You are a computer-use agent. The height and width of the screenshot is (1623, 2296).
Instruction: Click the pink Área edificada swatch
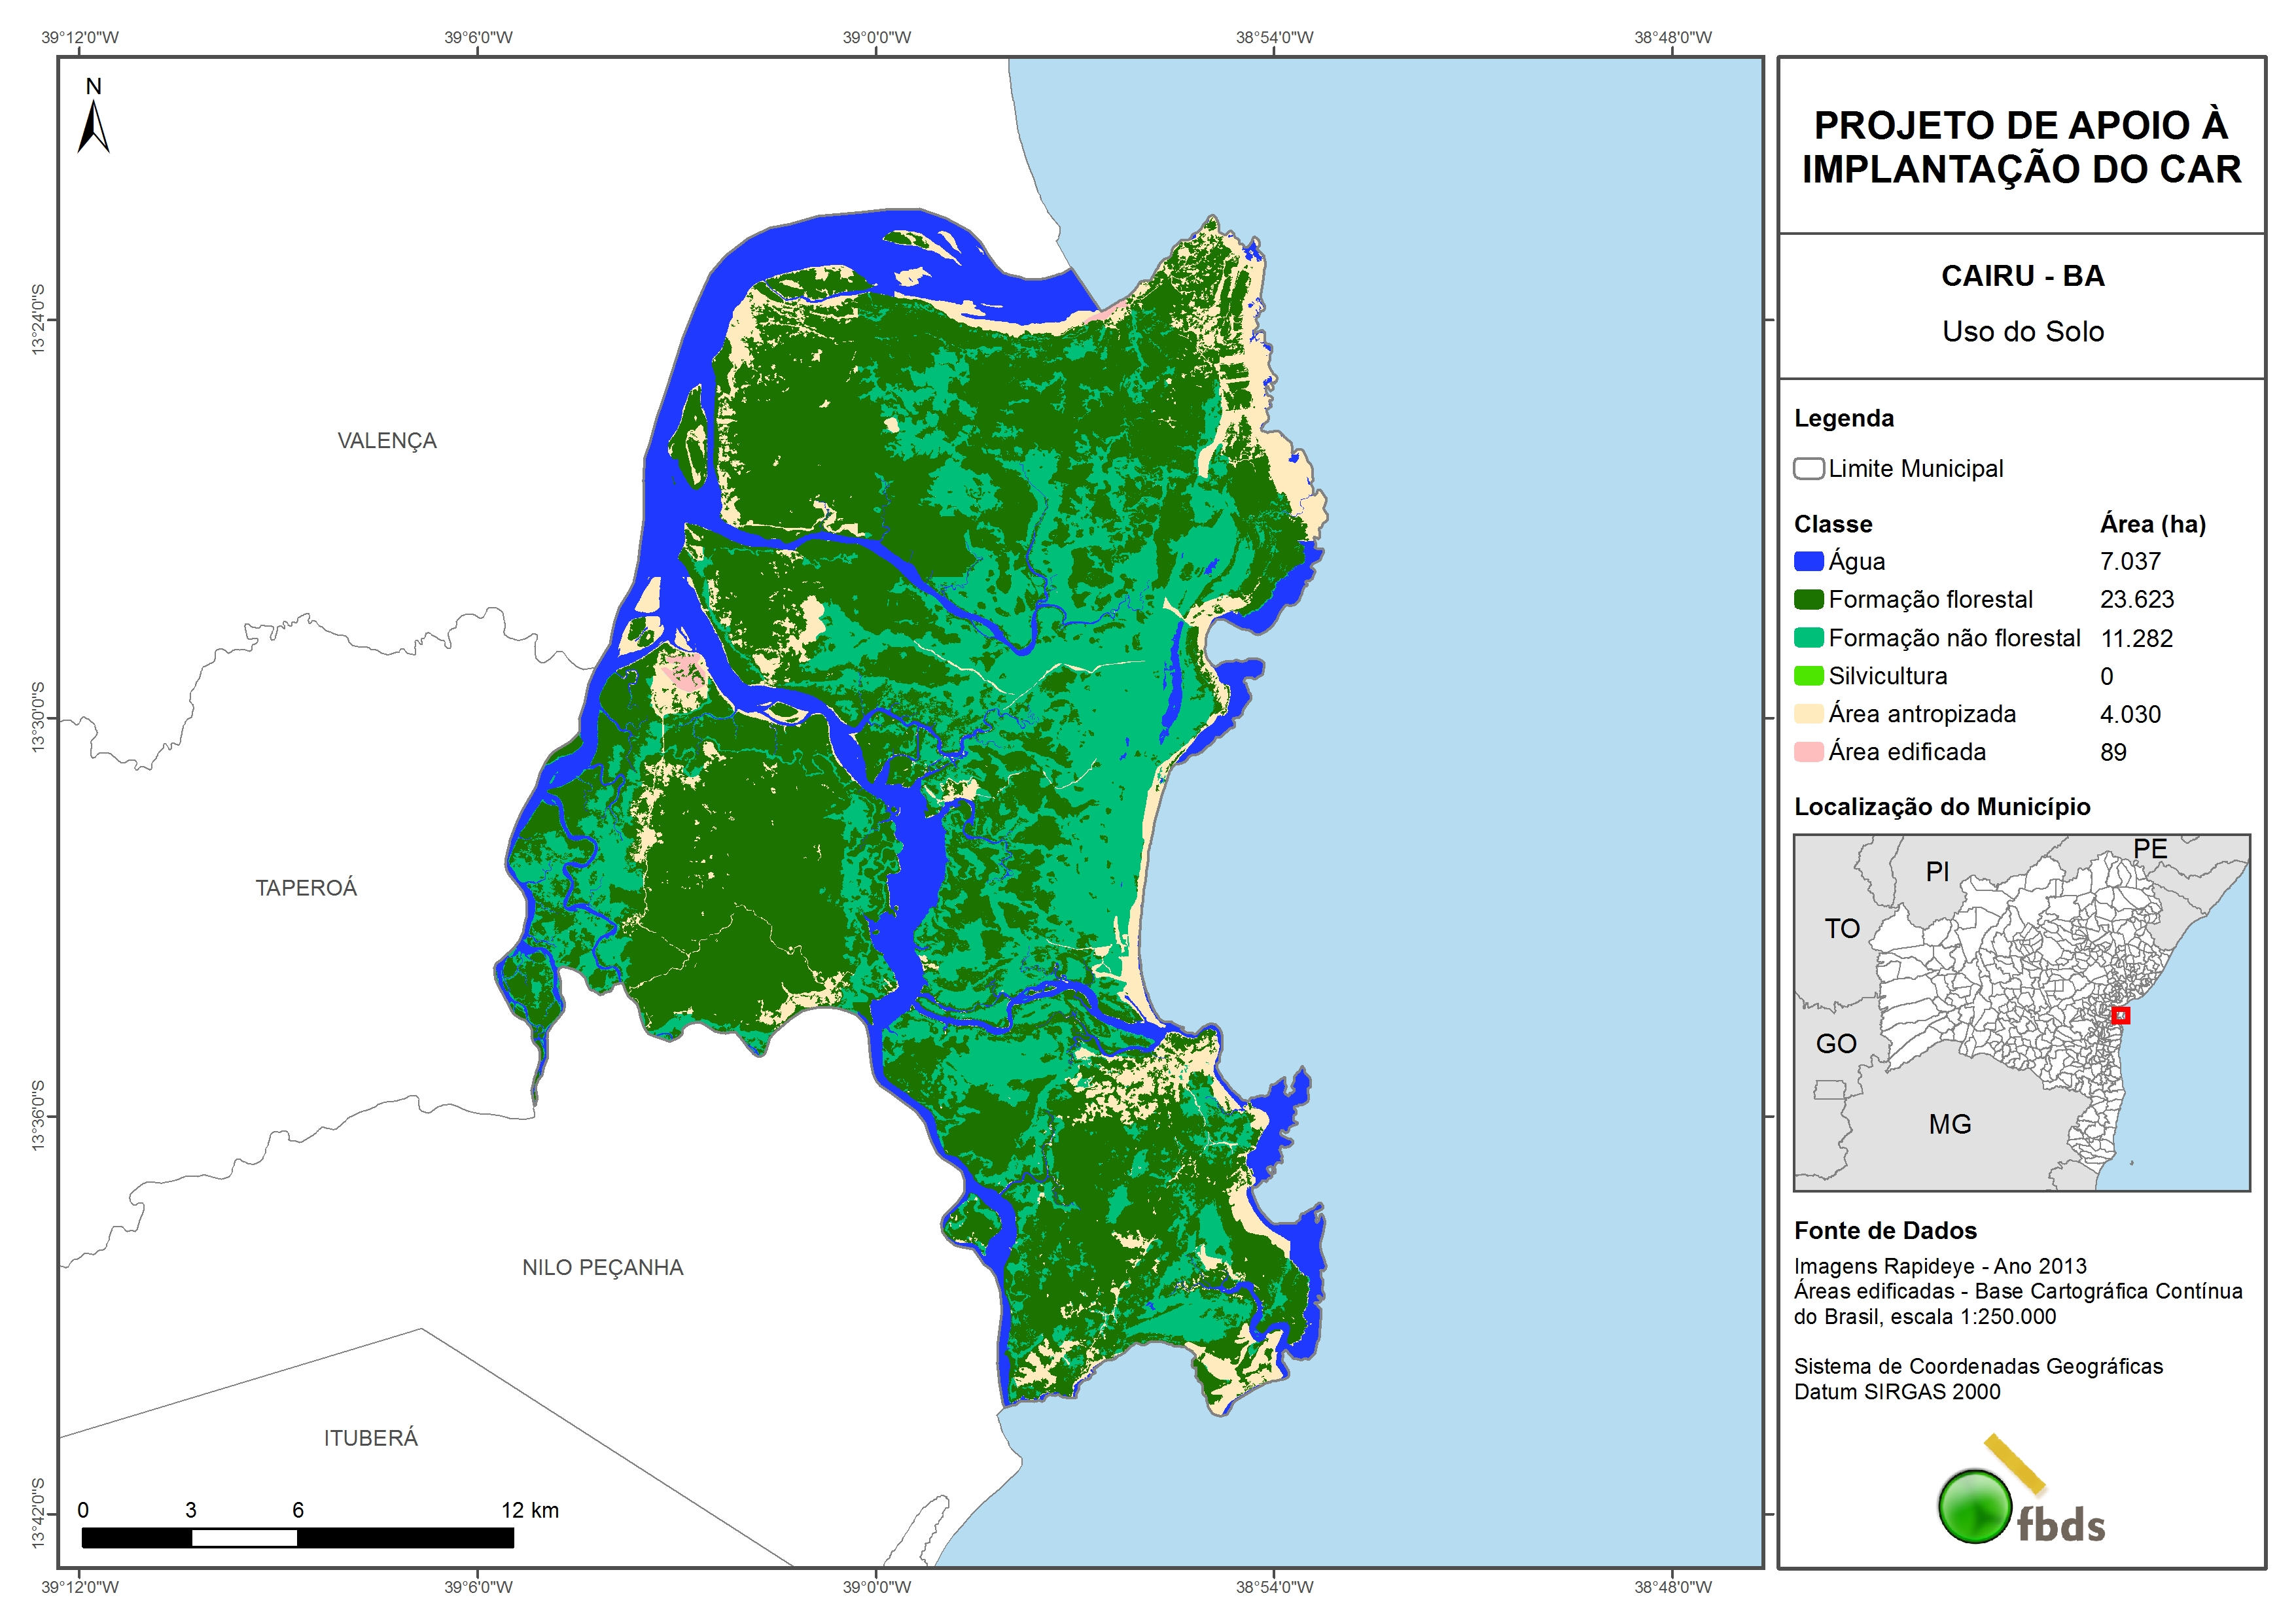coord(1808,752)
